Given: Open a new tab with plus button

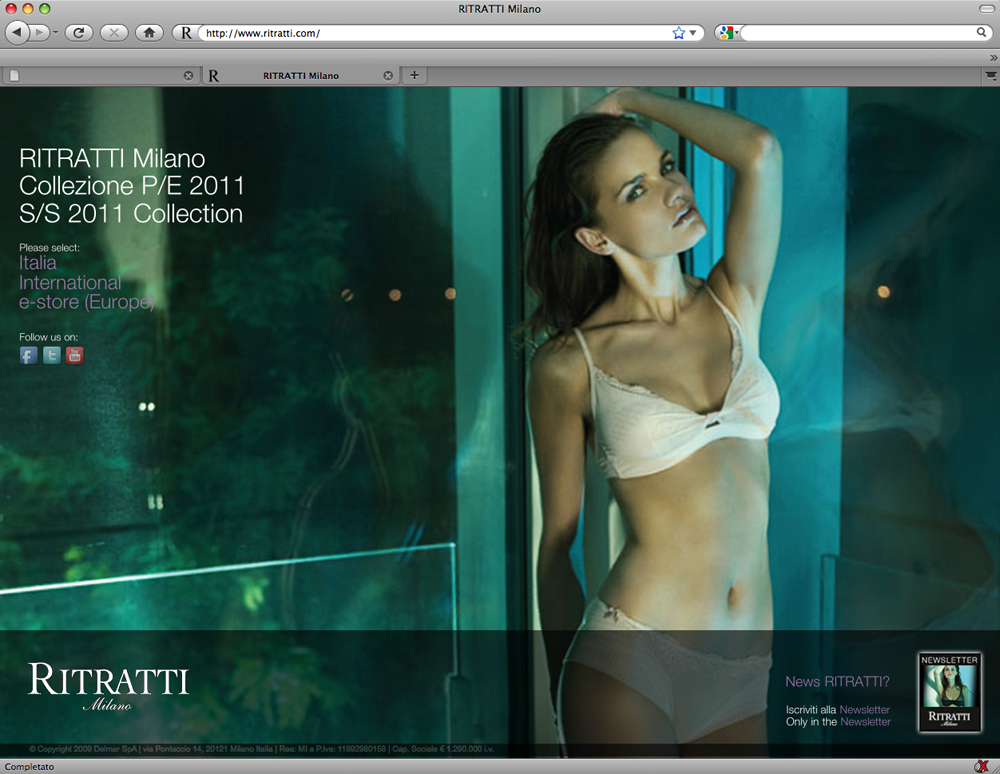Looking at the screenshot, I should [414, 75].
